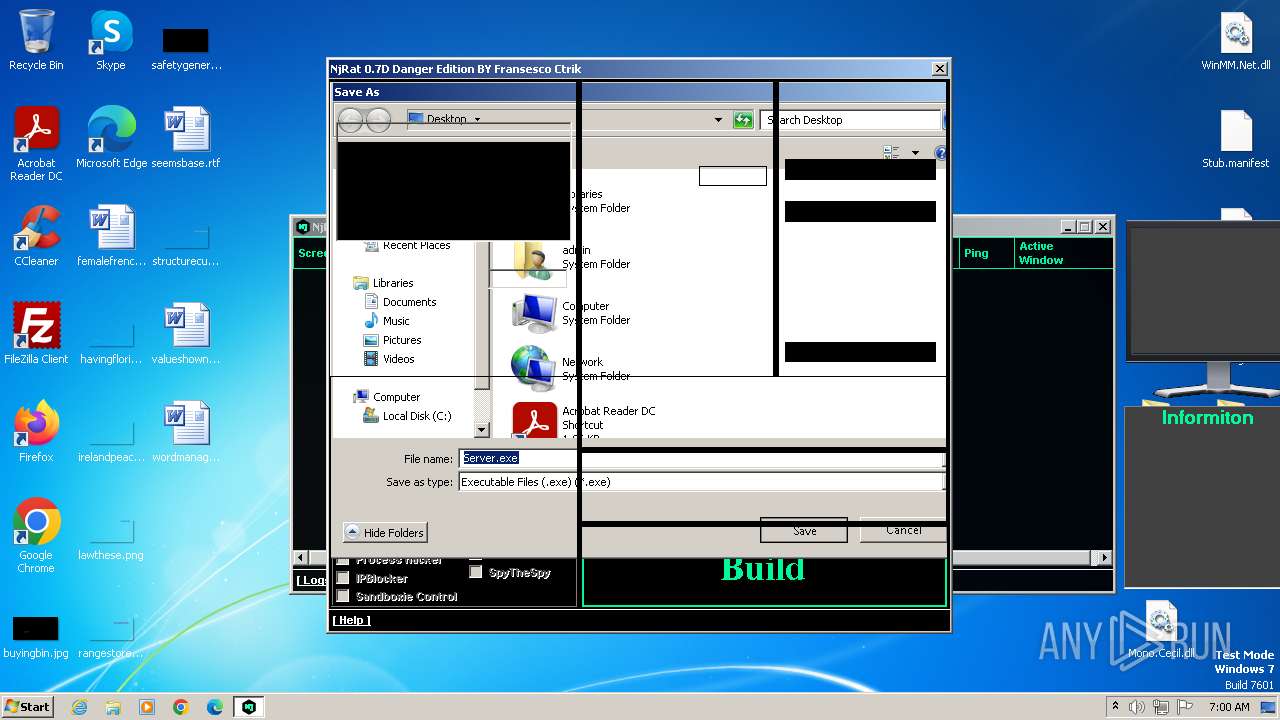The width and height of the screenshot is (1280, 720).
Task: Click the Start button
Action: click(28, 706)
